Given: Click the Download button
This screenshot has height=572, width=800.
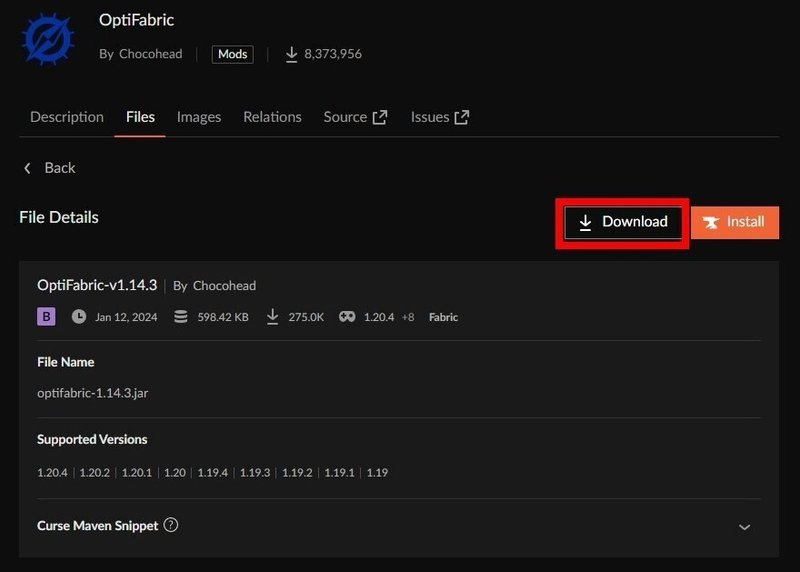Looking at the screenshot, I should coord(623,222).
